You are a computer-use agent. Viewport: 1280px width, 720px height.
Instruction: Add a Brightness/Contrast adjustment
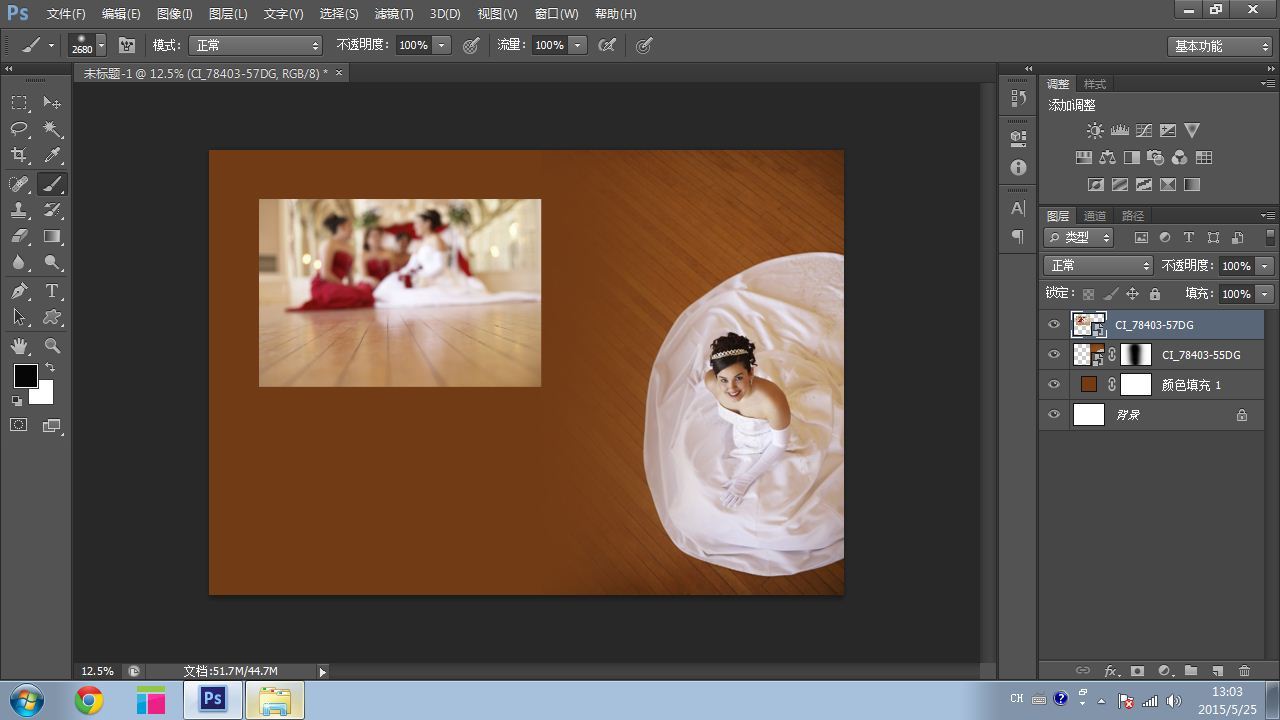1095,130
